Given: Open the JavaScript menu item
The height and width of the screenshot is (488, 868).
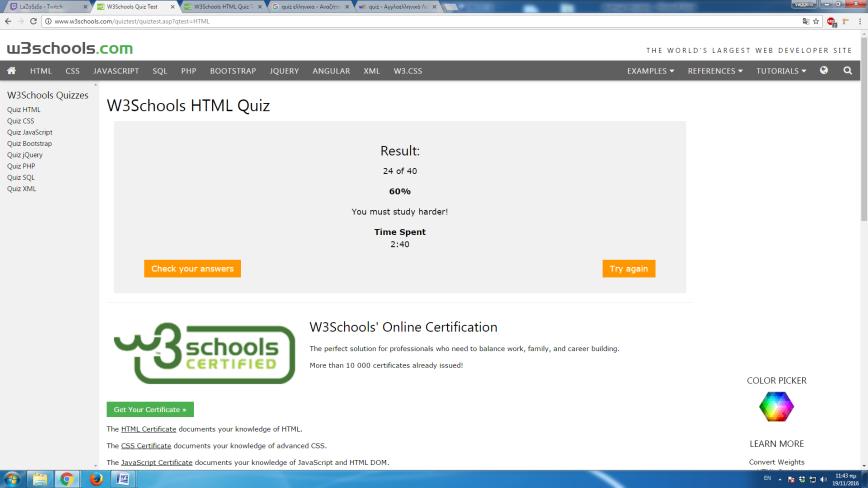Looking at the screenshot, I should click(x=116, y=71).
